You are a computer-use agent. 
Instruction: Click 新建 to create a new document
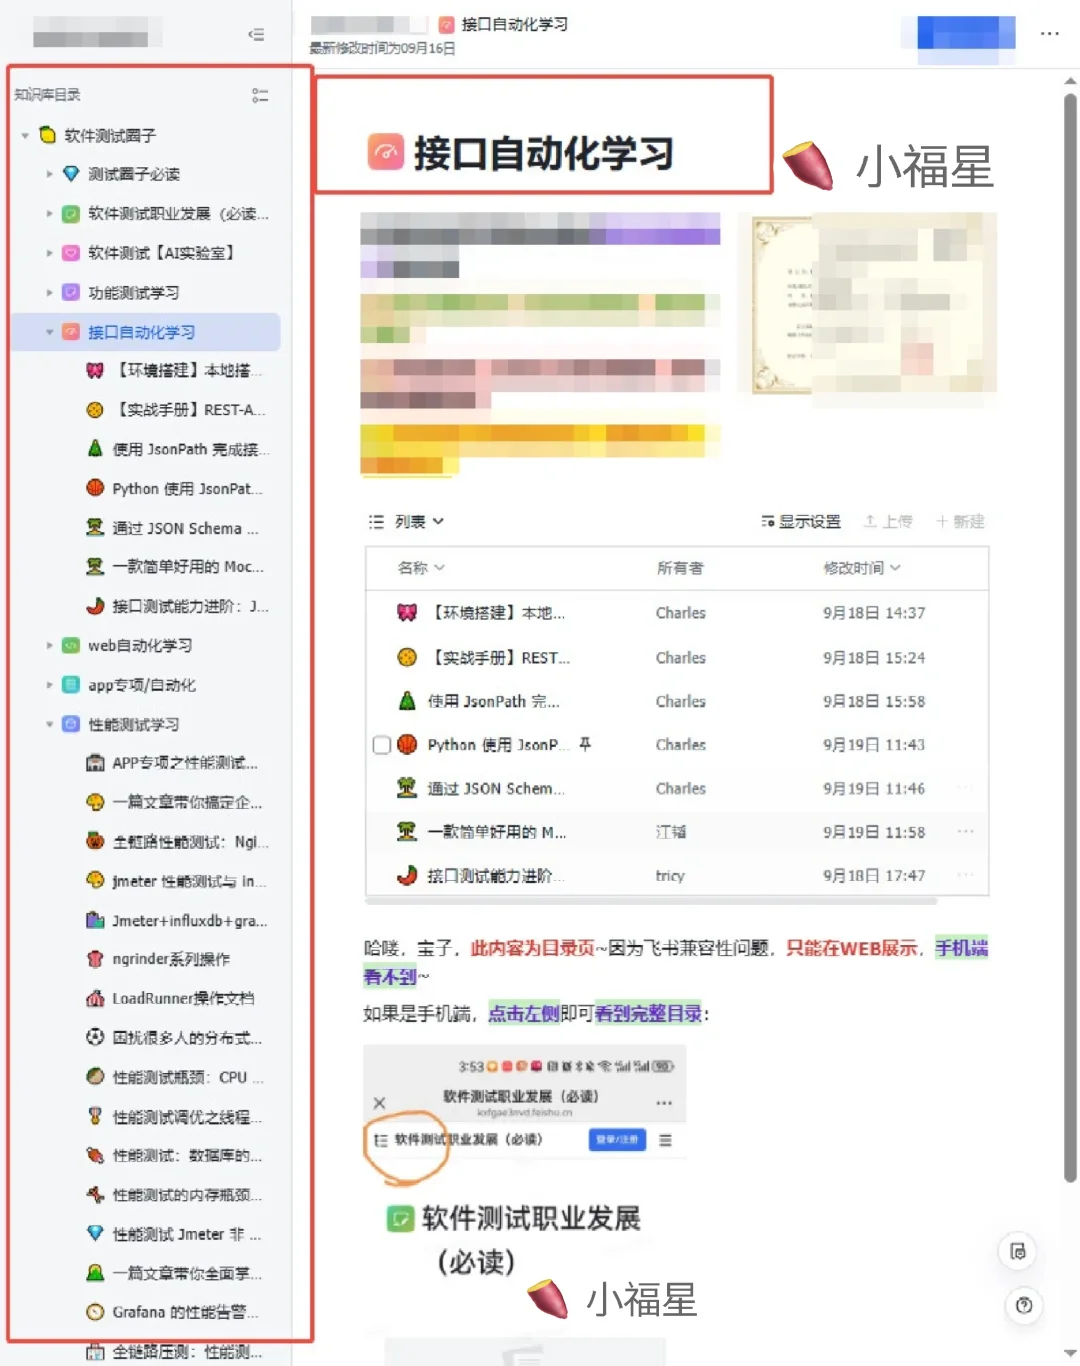[958, 521]
